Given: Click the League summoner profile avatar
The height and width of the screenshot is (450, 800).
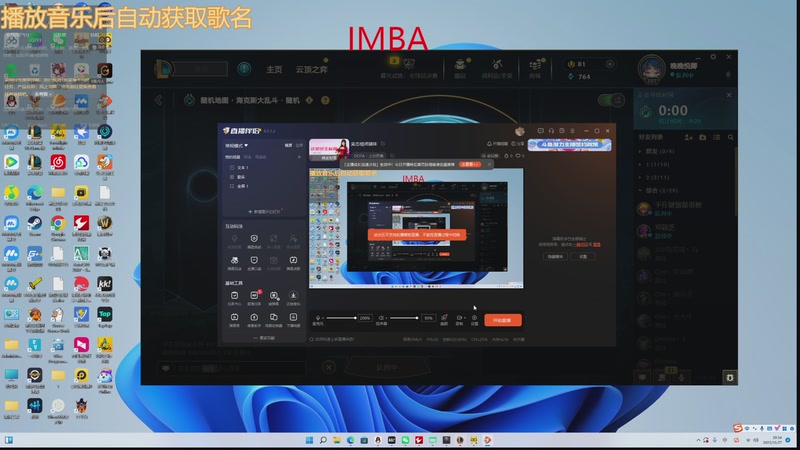Looking at the screenshot, I should coord(652,70).
